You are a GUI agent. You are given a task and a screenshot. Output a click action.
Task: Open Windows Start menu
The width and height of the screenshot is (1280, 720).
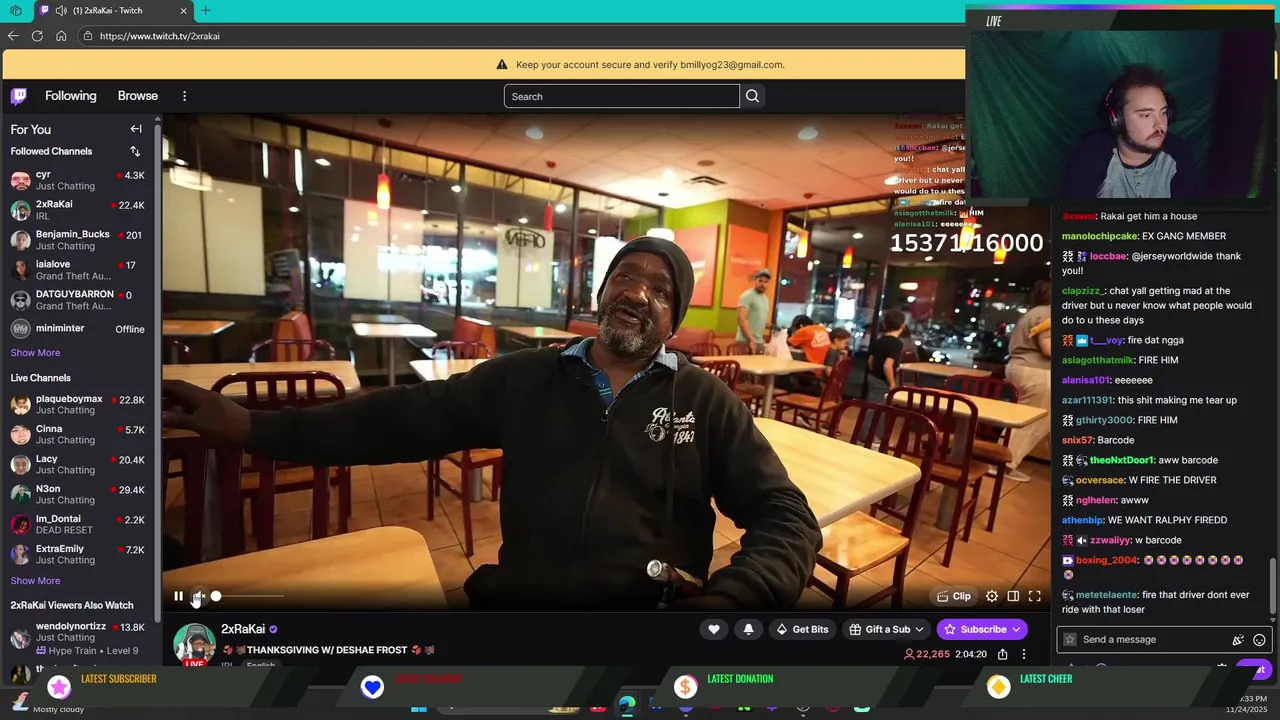pyautogui.click(x=419, y=708)
